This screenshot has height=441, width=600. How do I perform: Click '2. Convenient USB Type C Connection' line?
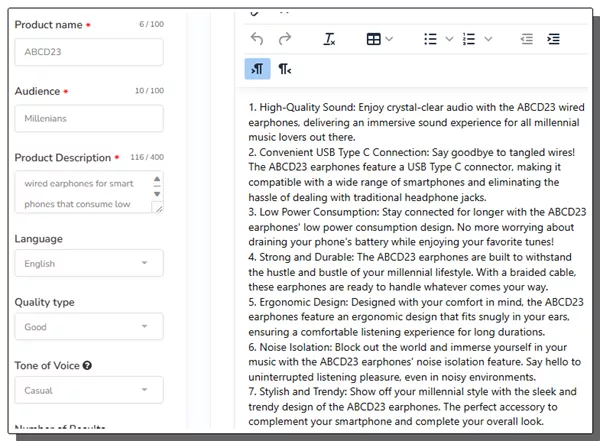click(412, 152)
